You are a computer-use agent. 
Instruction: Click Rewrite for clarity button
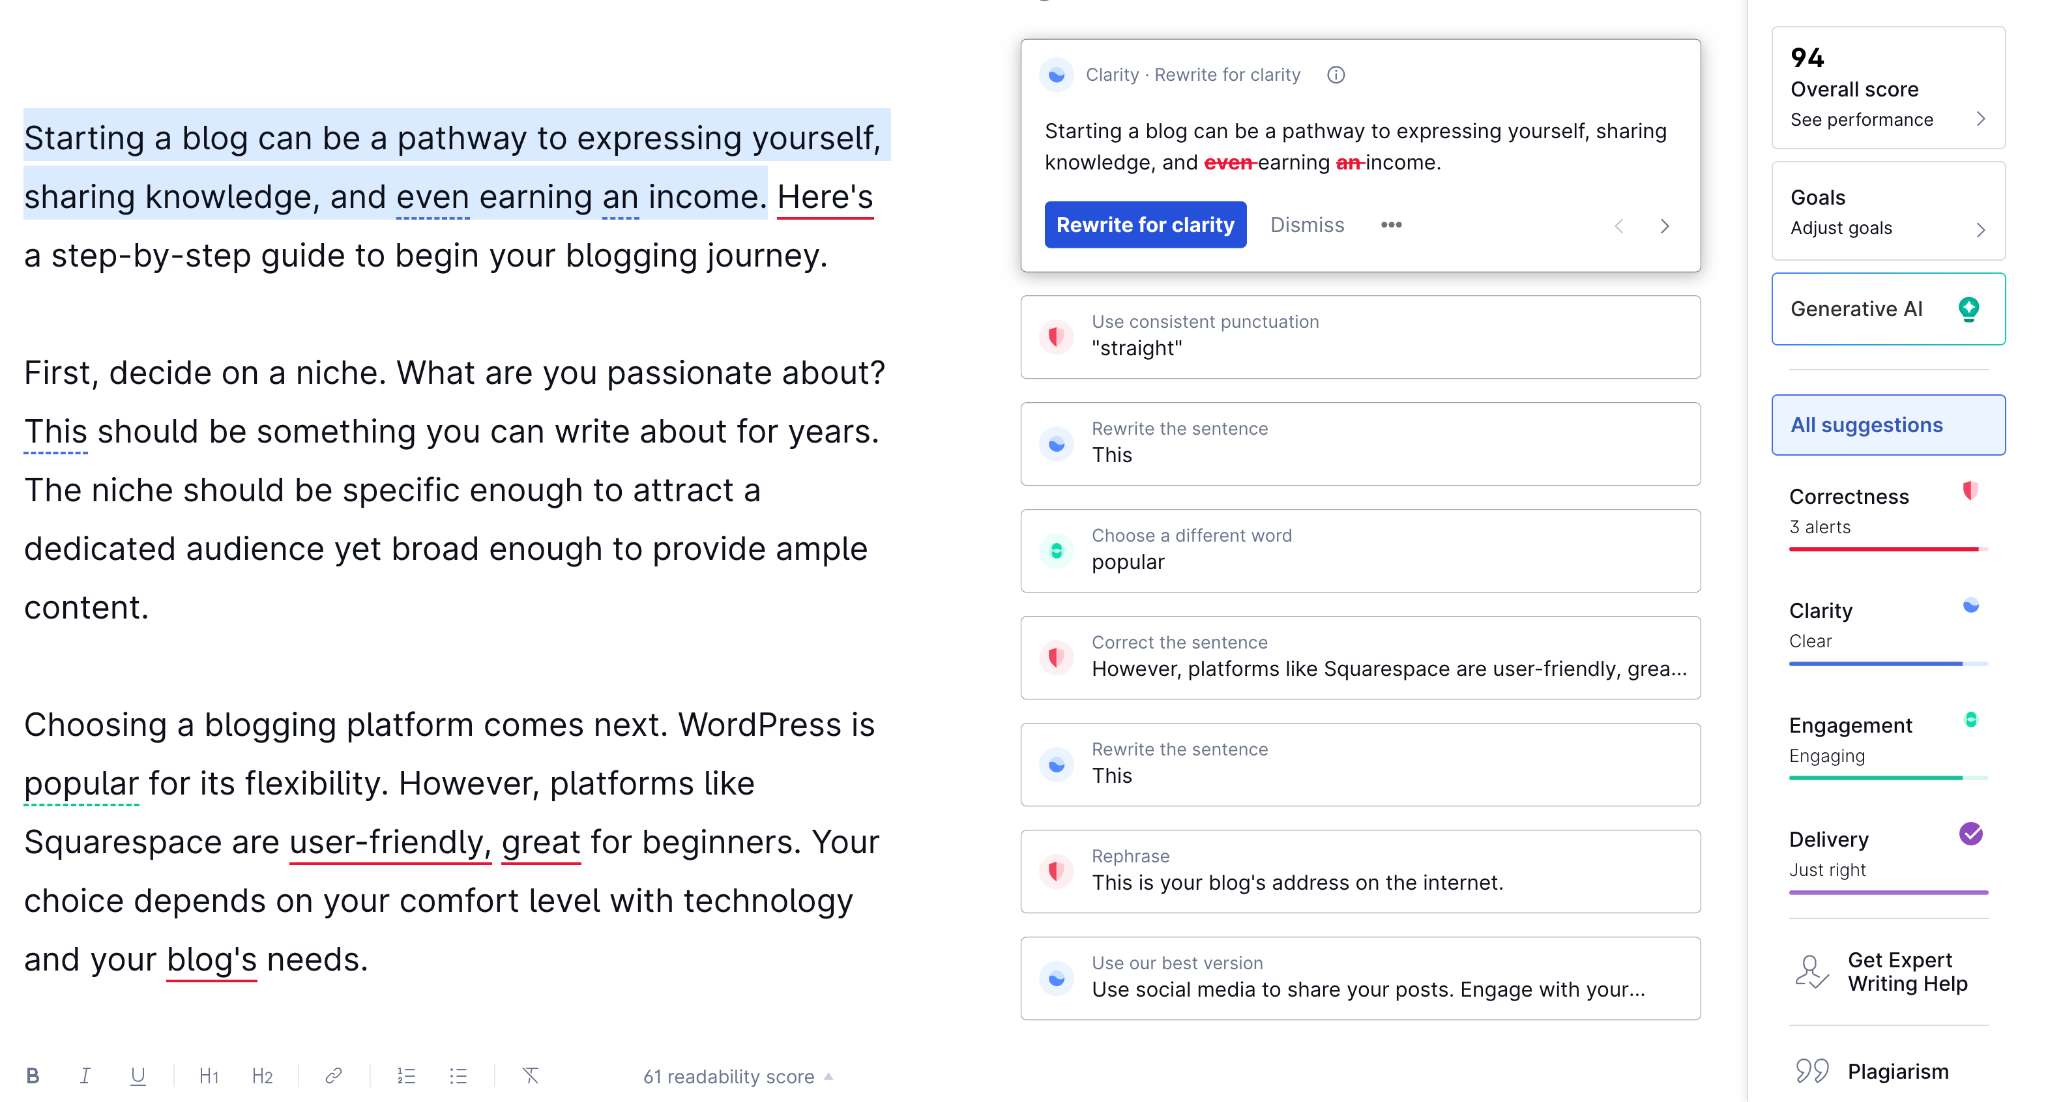tap(1144, 225)
